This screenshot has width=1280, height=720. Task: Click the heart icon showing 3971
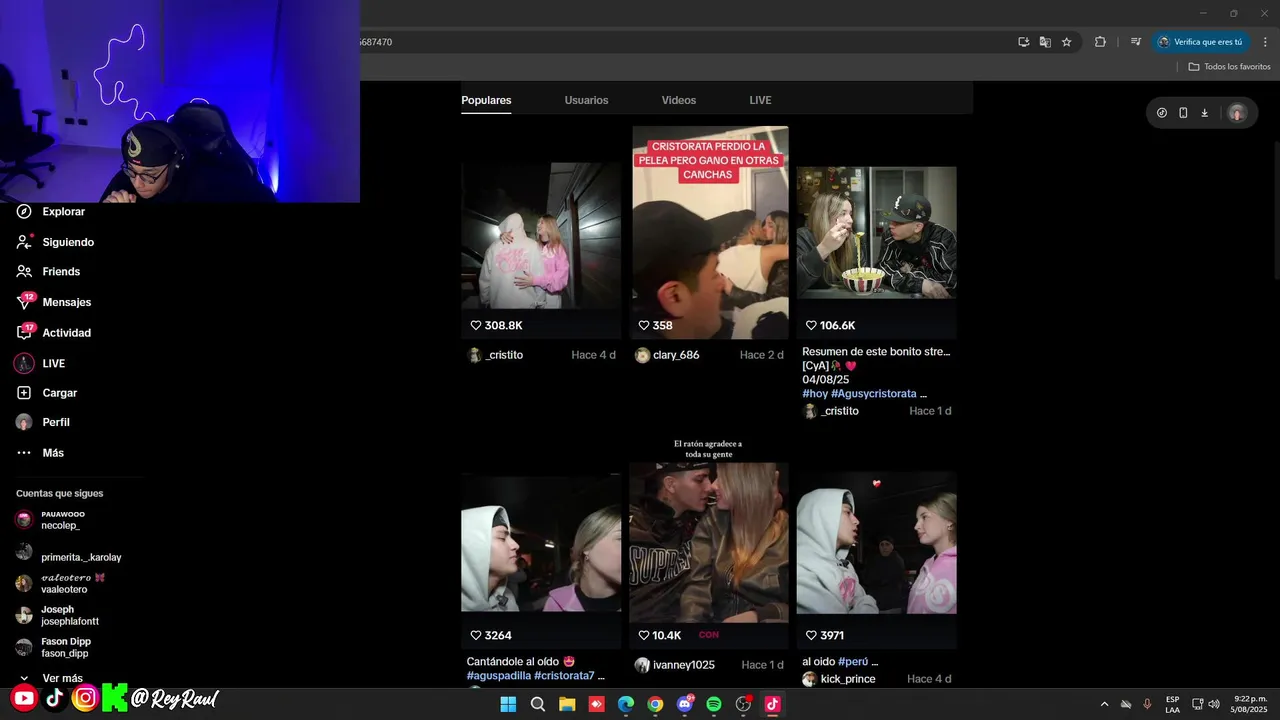click(x=811, y=635)
